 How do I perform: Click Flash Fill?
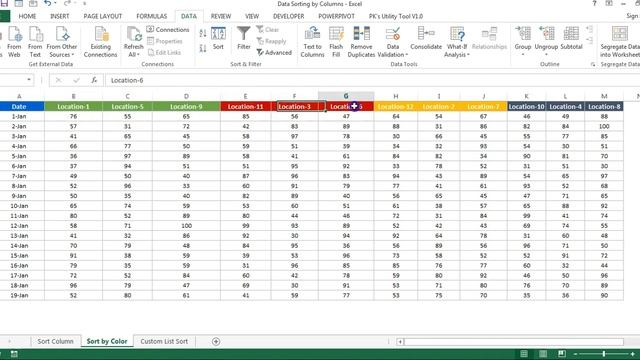(x=336, y=41)
